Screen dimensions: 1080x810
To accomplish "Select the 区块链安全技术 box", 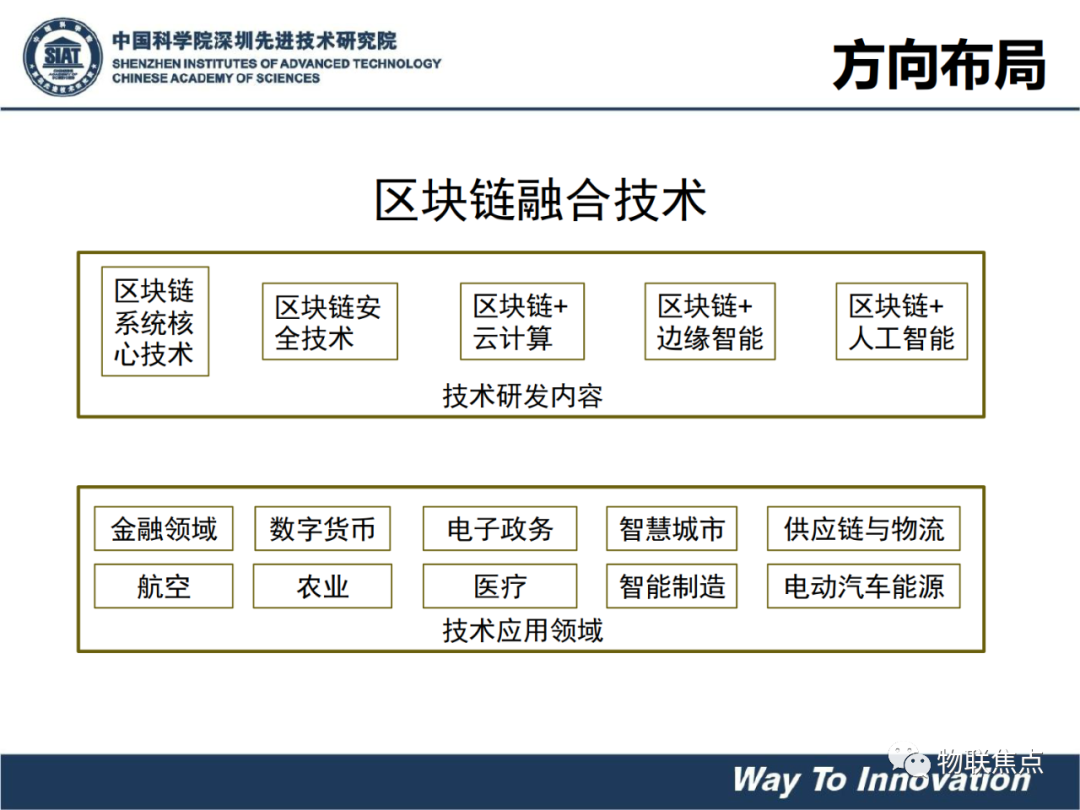I will 330,322.
